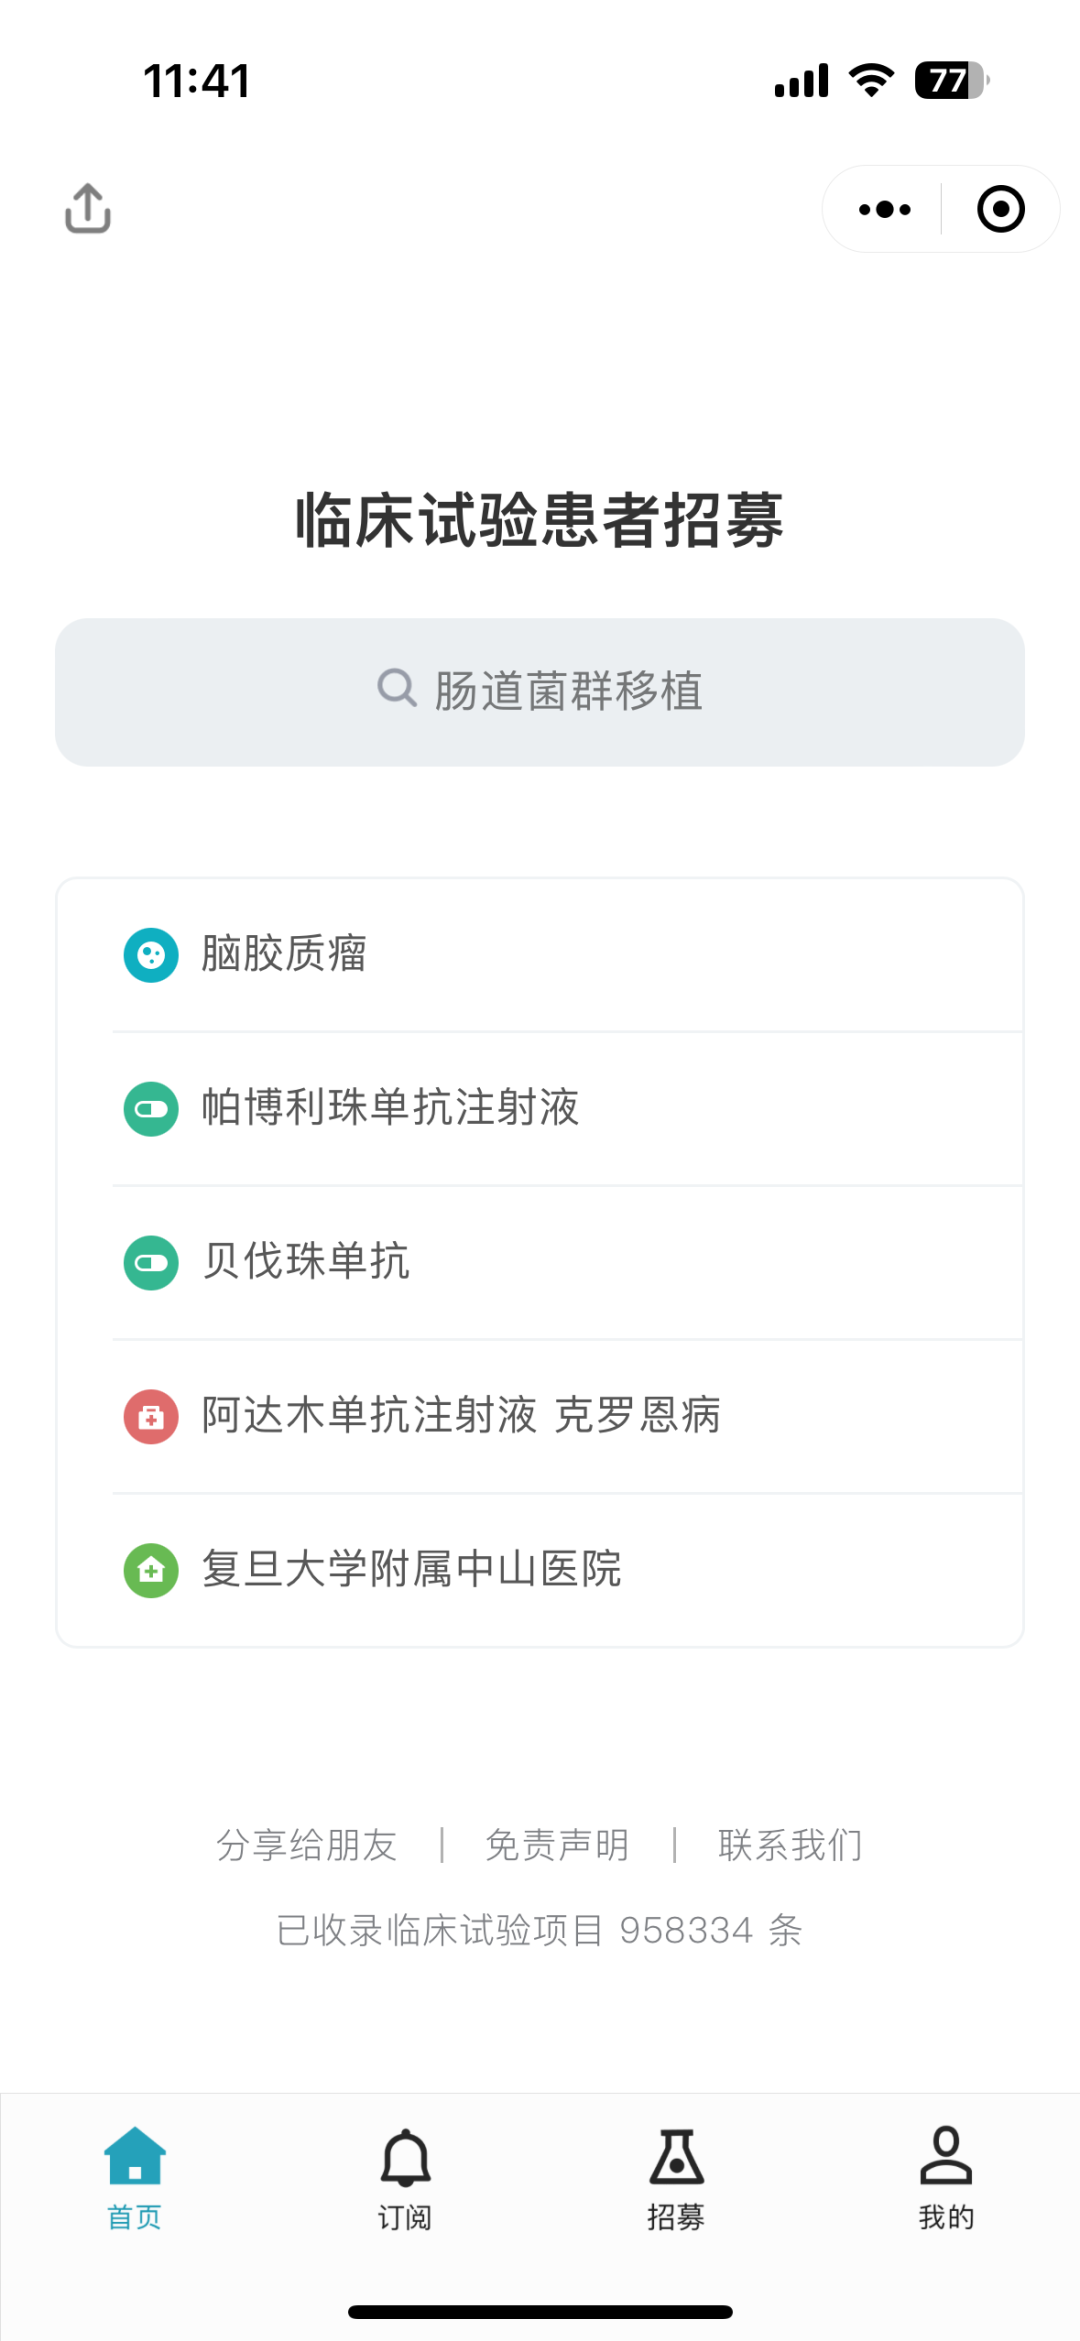
Task: Switch to the 订阅 tab
Action: pos(405,2179)
